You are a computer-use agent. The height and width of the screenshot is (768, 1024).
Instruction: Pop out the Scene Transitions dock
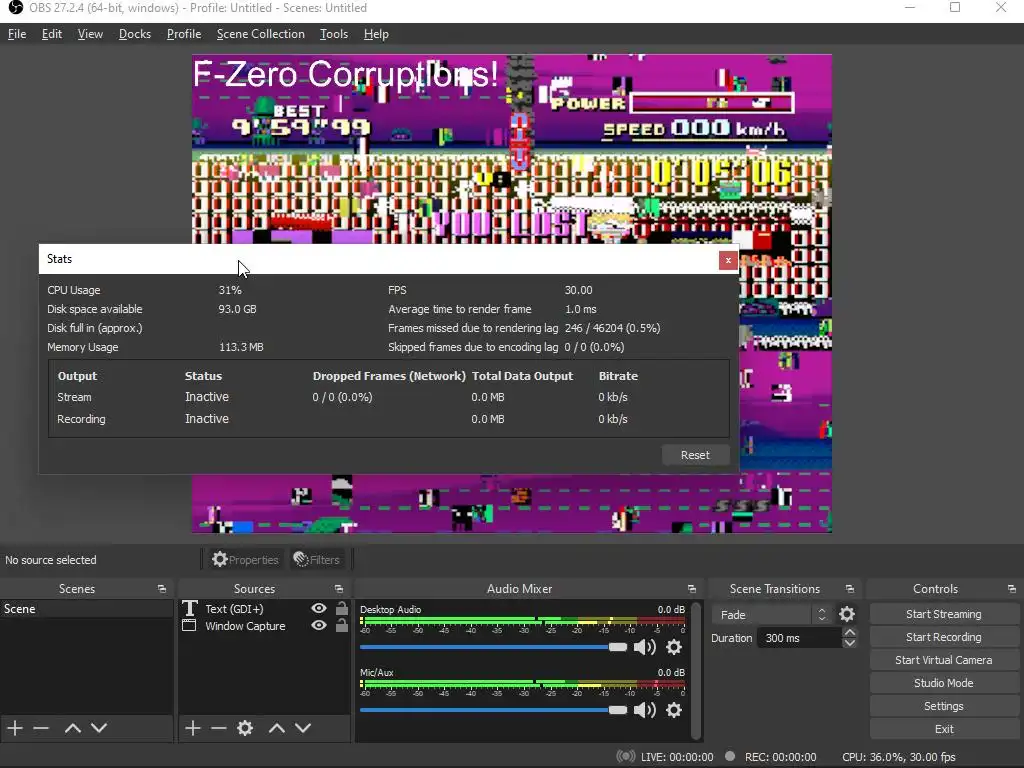[850, 589]
